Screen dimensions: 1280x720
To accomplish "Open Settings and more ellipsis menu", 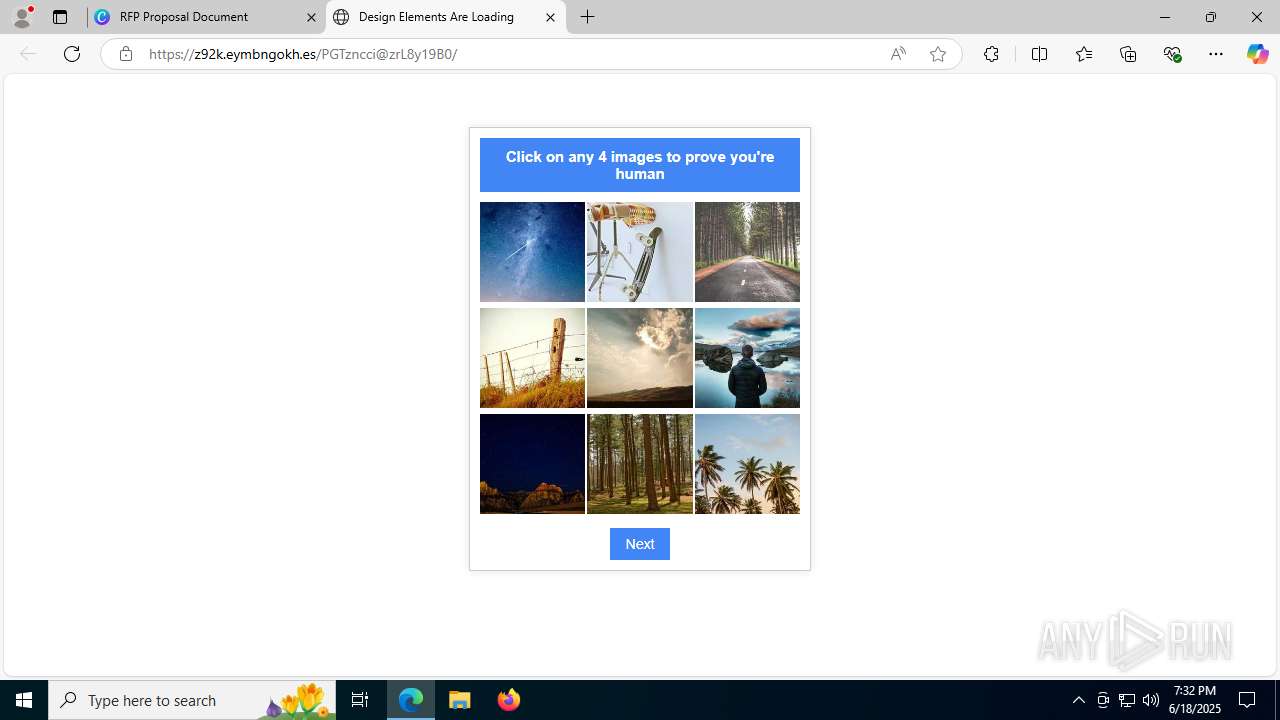I will pos(1216,54).
